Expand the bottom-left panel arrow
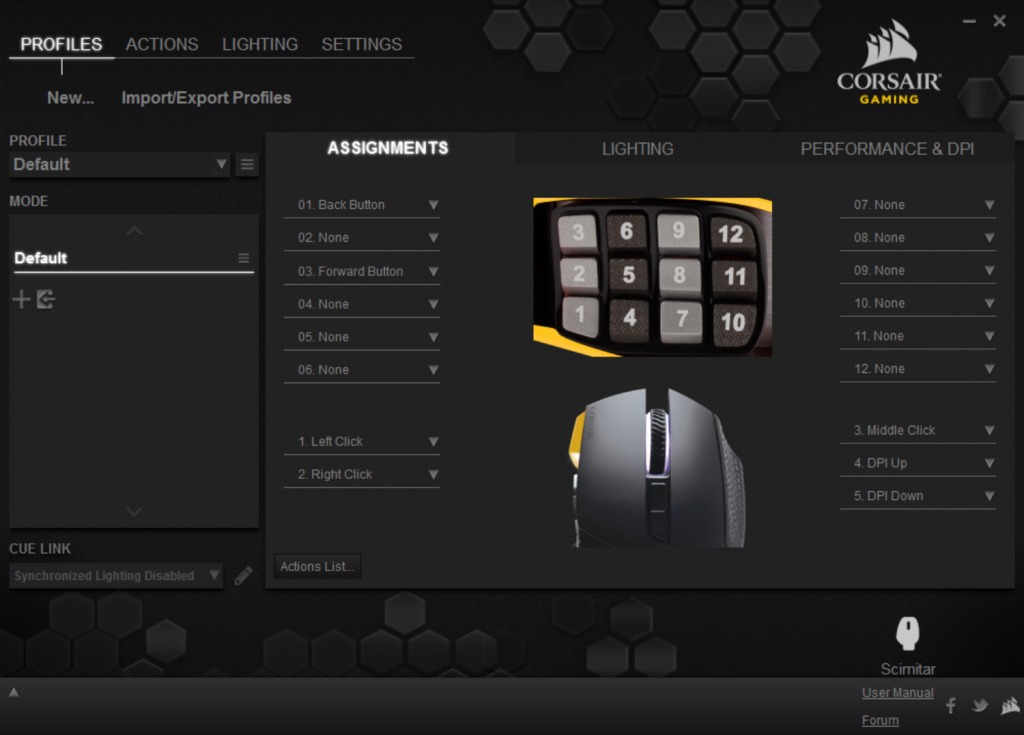The image size is (1024, 735). click(x=14, y=692)
